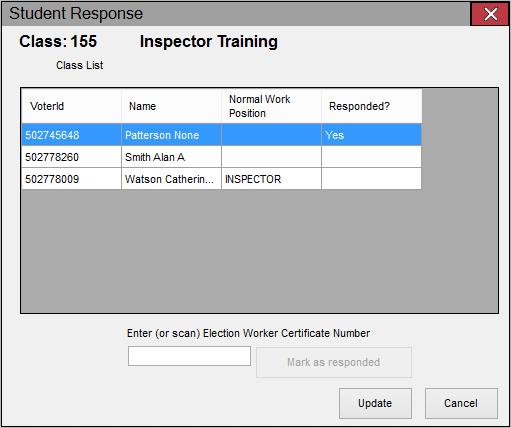Close the Student Response dialog
This screenshot has height=428, width=511.
pos(490,14)
